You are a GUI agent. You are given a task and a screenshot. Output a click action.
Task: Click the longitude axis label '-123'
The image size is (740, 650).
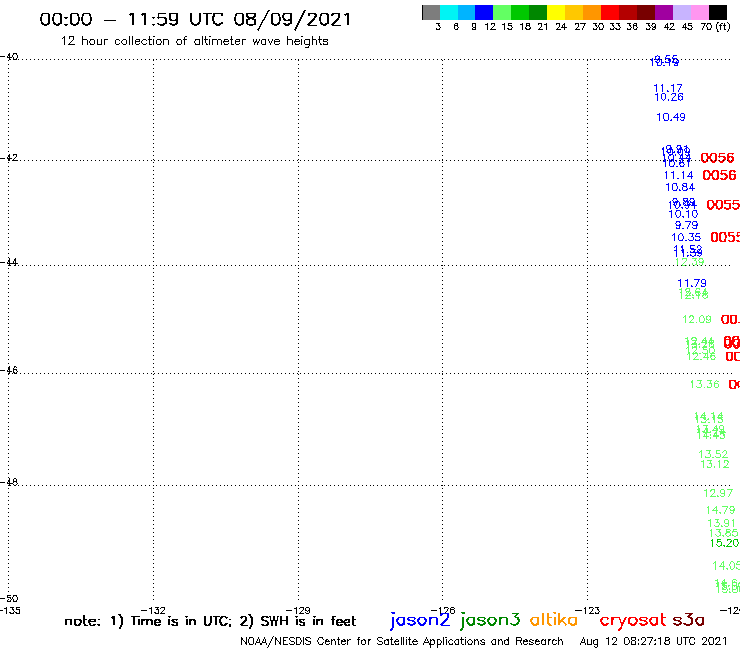tap(587, 610)
